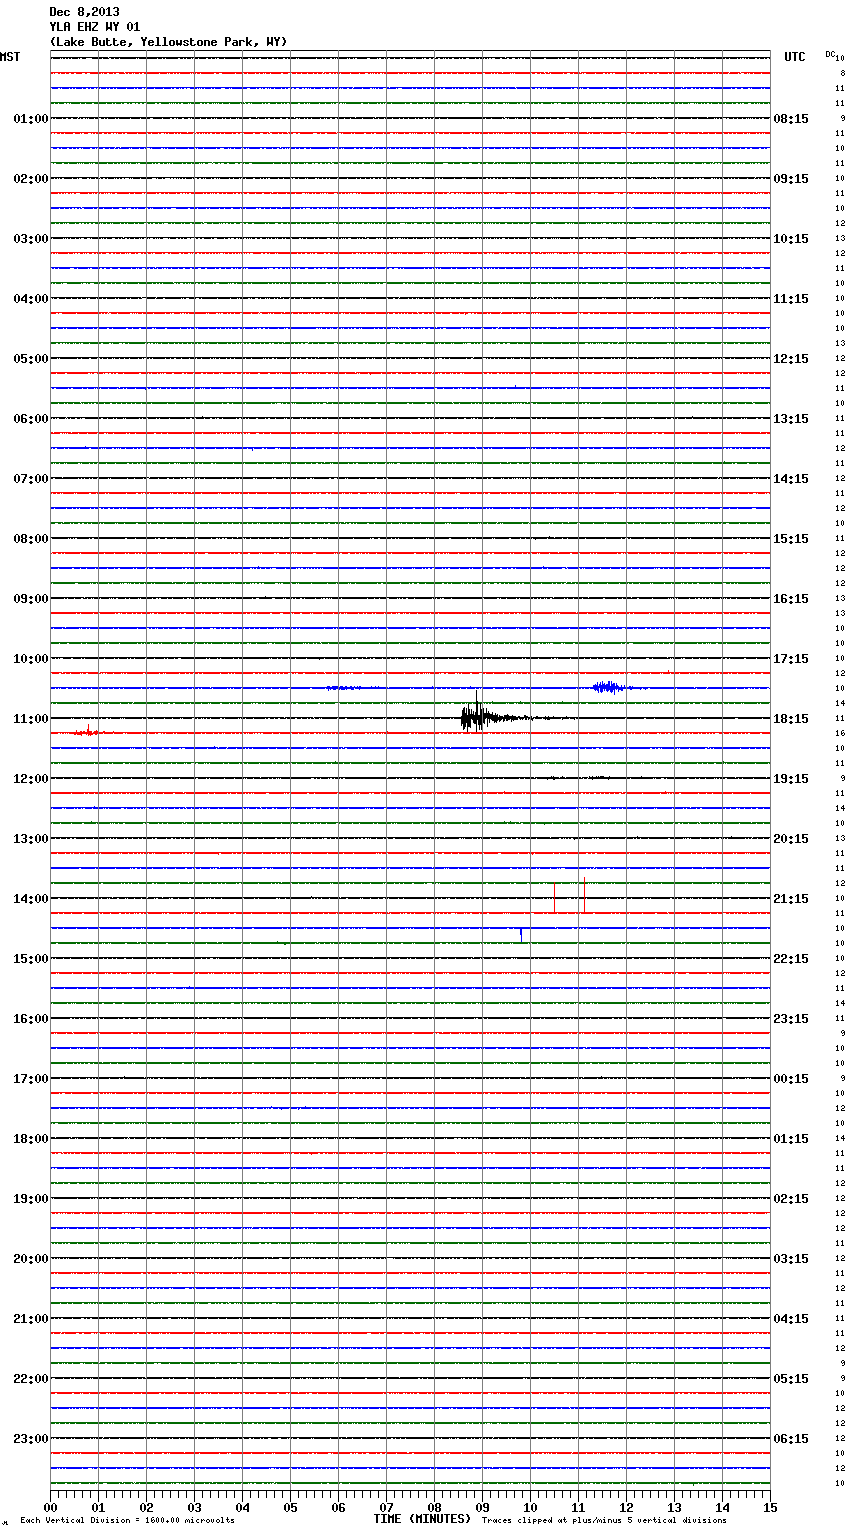Click the Each Vertical Division = 1600.00 microvolts note

127,1521
